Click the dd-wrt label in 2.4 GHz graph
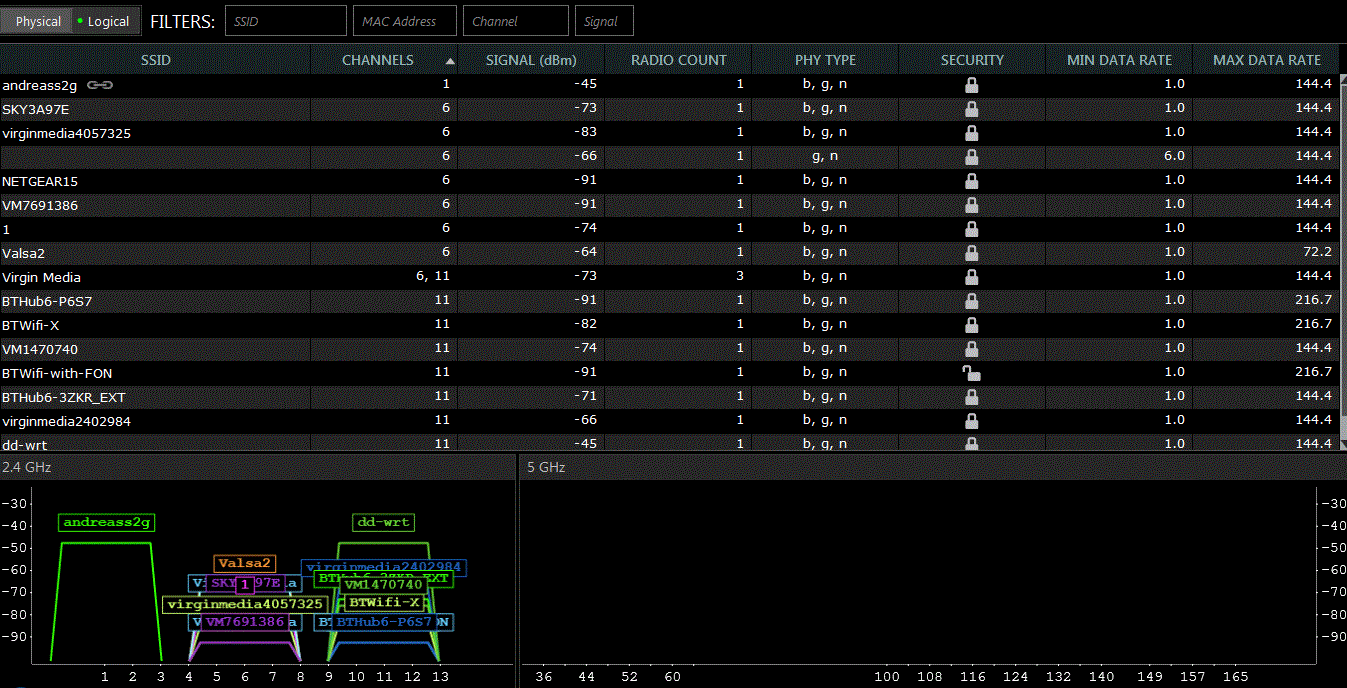 point(383,522)
